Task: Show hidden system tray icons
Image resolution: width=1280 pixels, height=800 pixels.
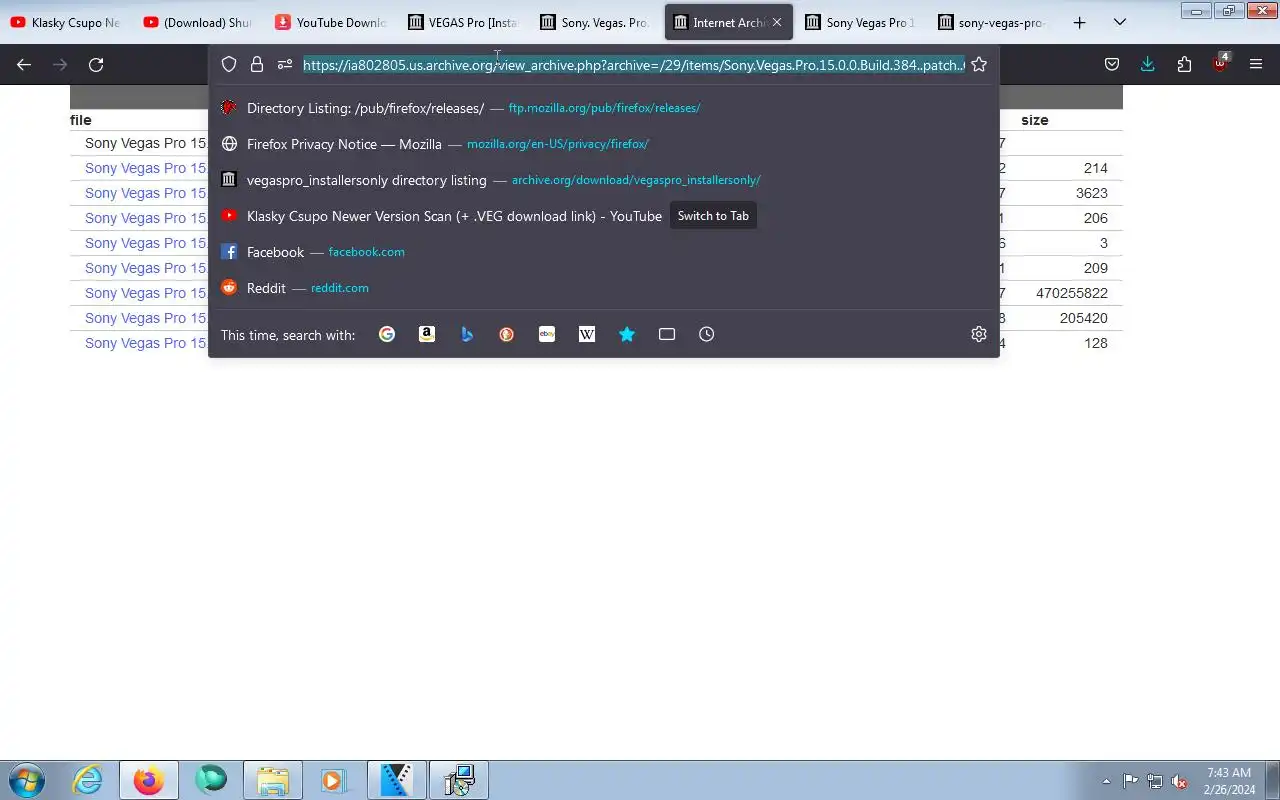Action: (x=1106, y=782)
